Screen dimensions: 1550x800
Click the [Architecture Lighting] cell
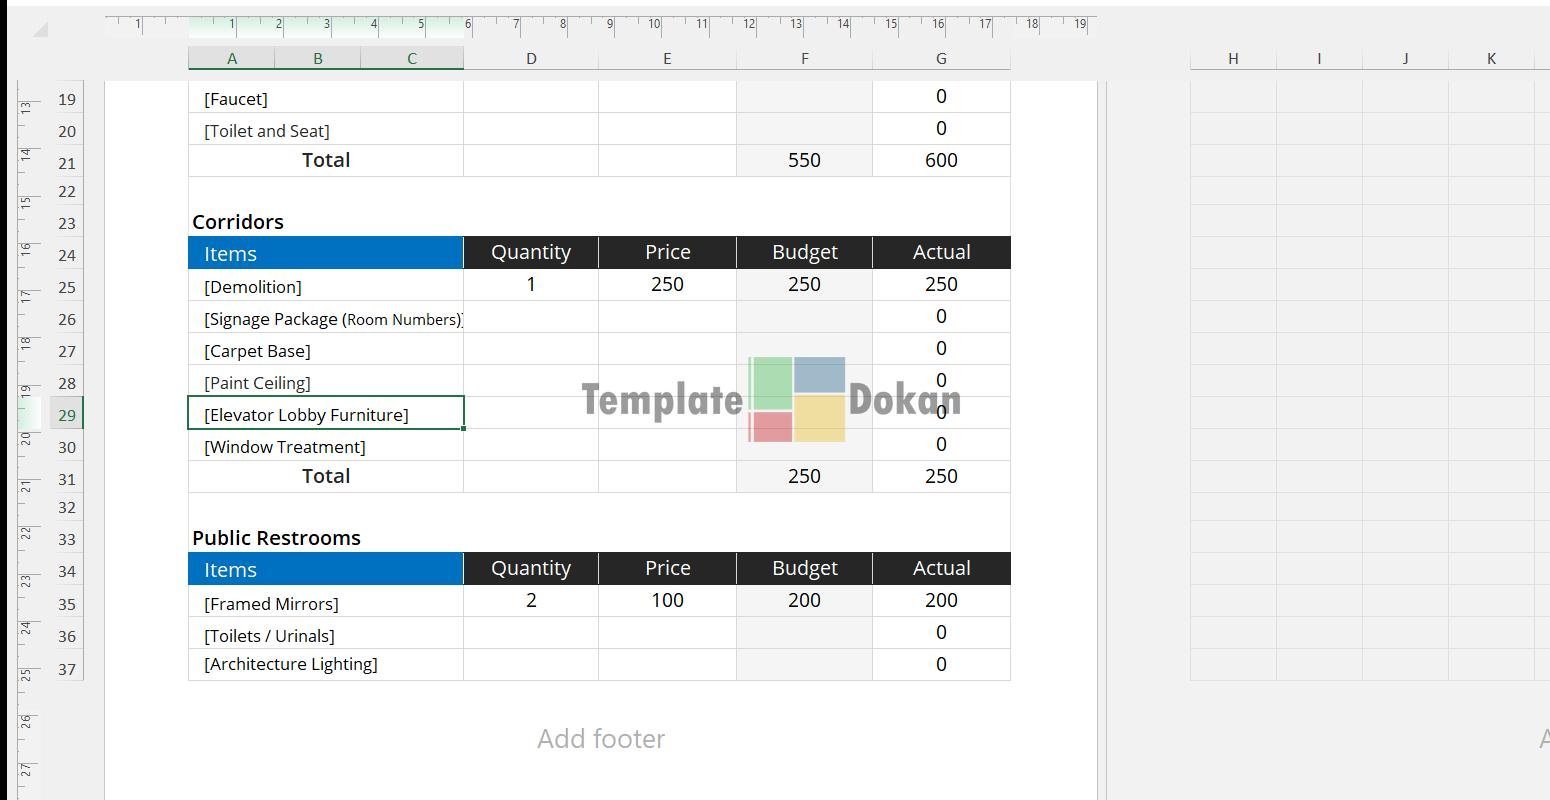coord(325,665)
